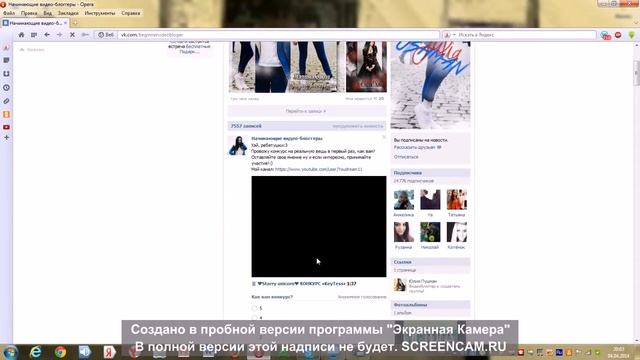Viewport: 640px width, 360px height.
Task: Click the Наверх back-to-top link
Action: click(32, 49)
